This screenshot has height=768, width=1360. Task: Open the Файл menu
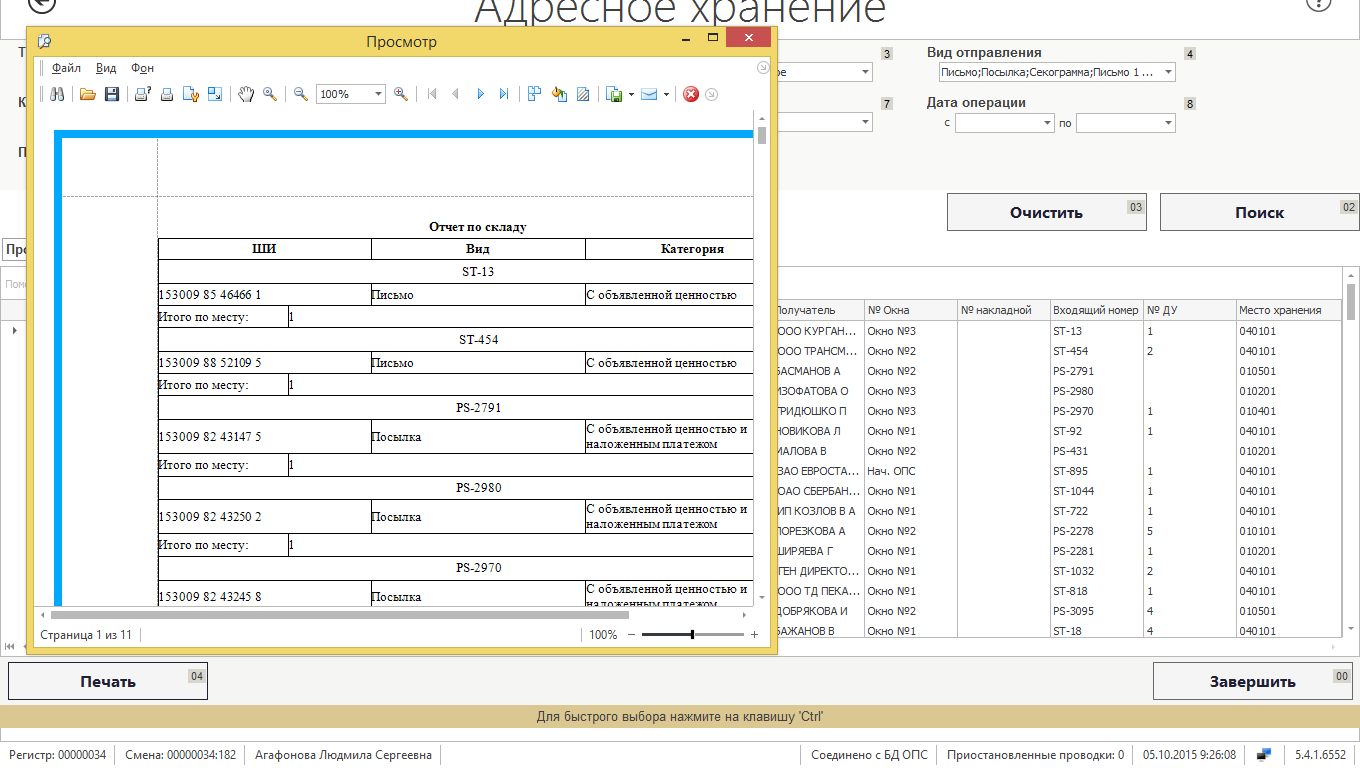click(x=66, y=68)
